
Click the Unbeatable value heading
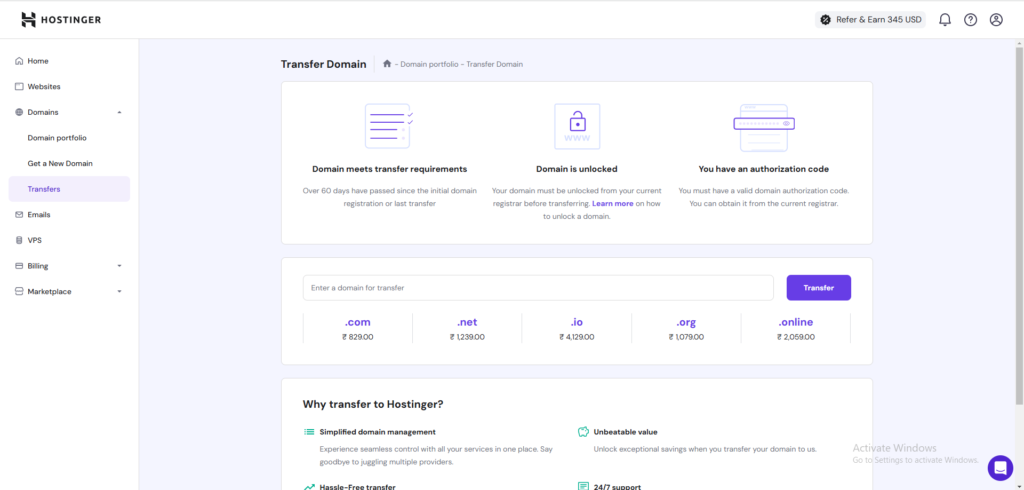[x=626, y=432]
